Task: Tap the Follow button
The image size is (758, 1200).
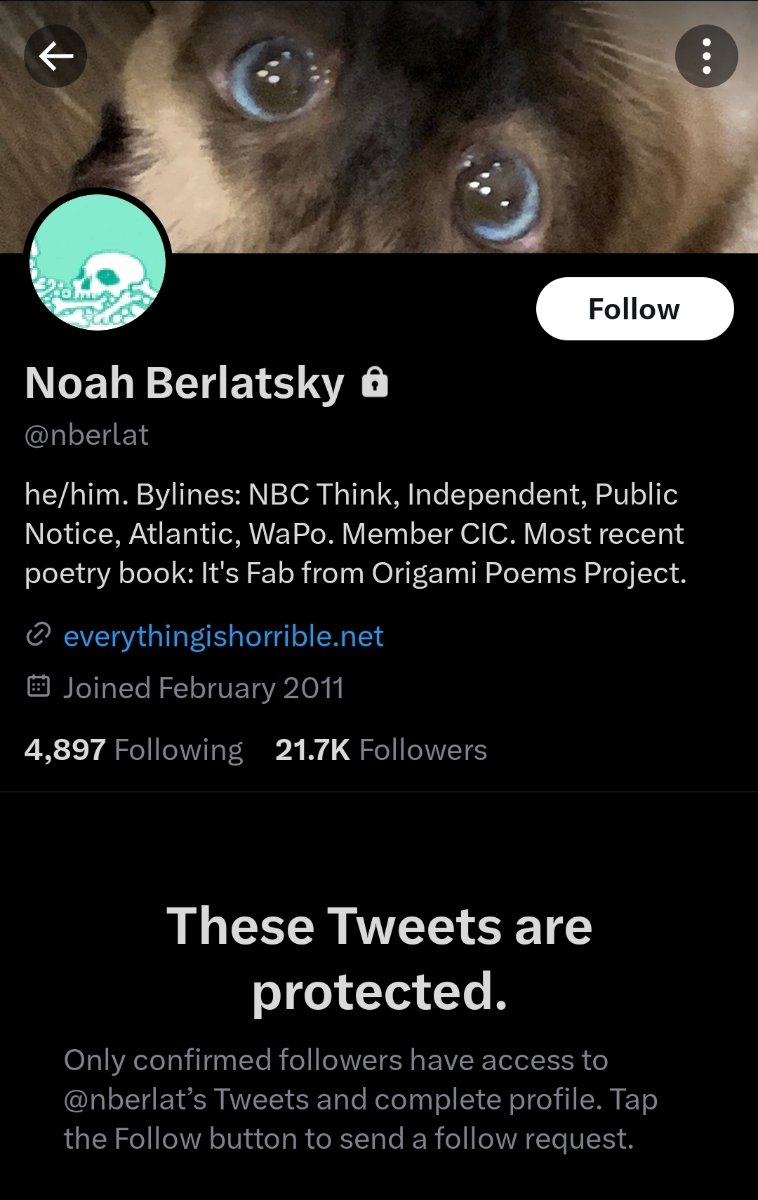Action: point(634,309)
